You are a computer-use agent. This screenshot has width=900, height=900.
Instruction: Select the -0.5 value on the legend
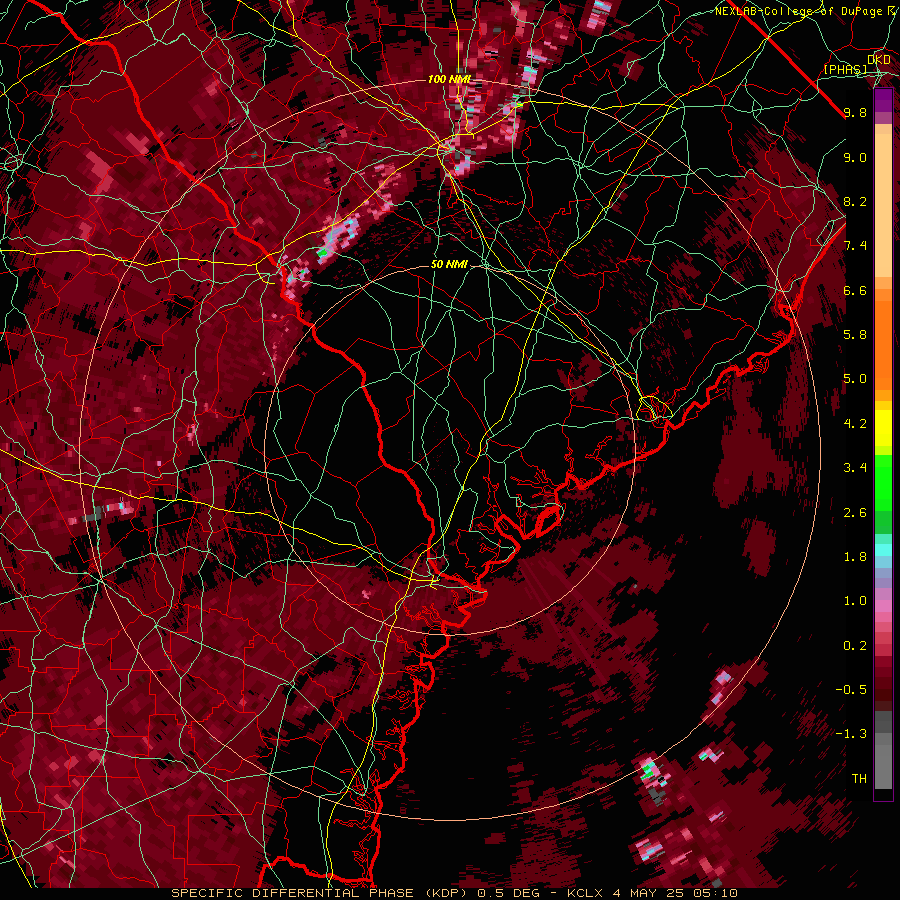coord(851,690)
